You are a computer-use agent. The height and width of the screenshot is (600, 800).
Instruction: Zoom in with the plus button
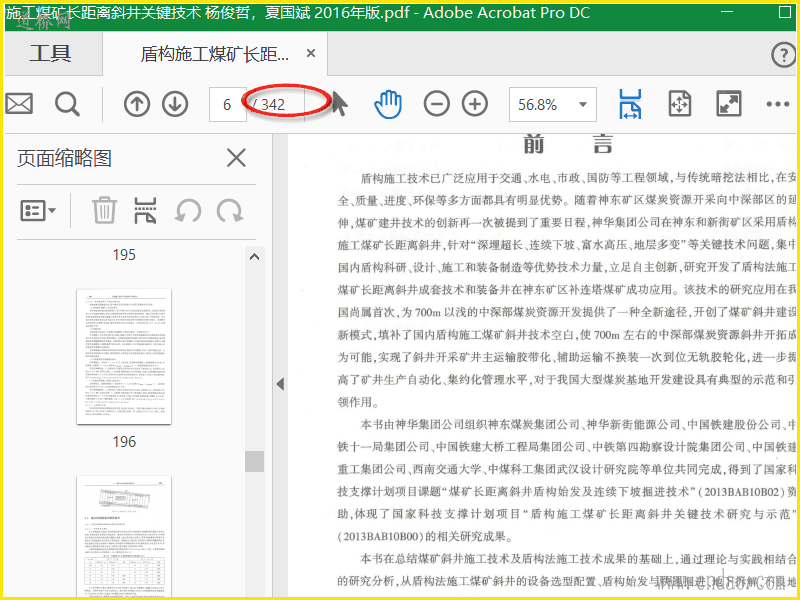click(474, 105)
